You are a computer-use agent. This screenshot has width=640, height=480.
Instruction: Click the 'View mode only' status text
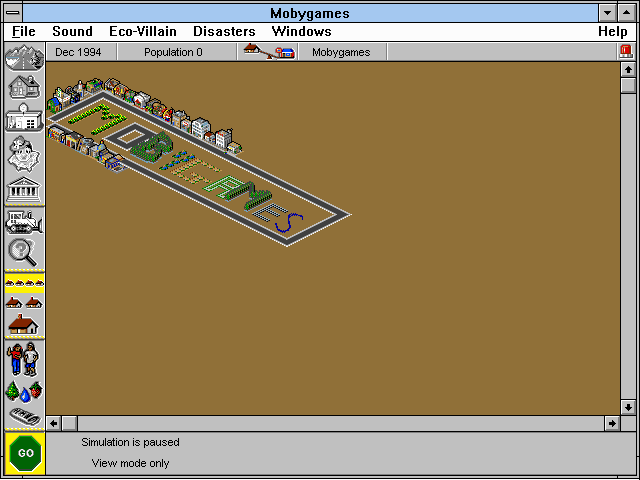point(130,463)
